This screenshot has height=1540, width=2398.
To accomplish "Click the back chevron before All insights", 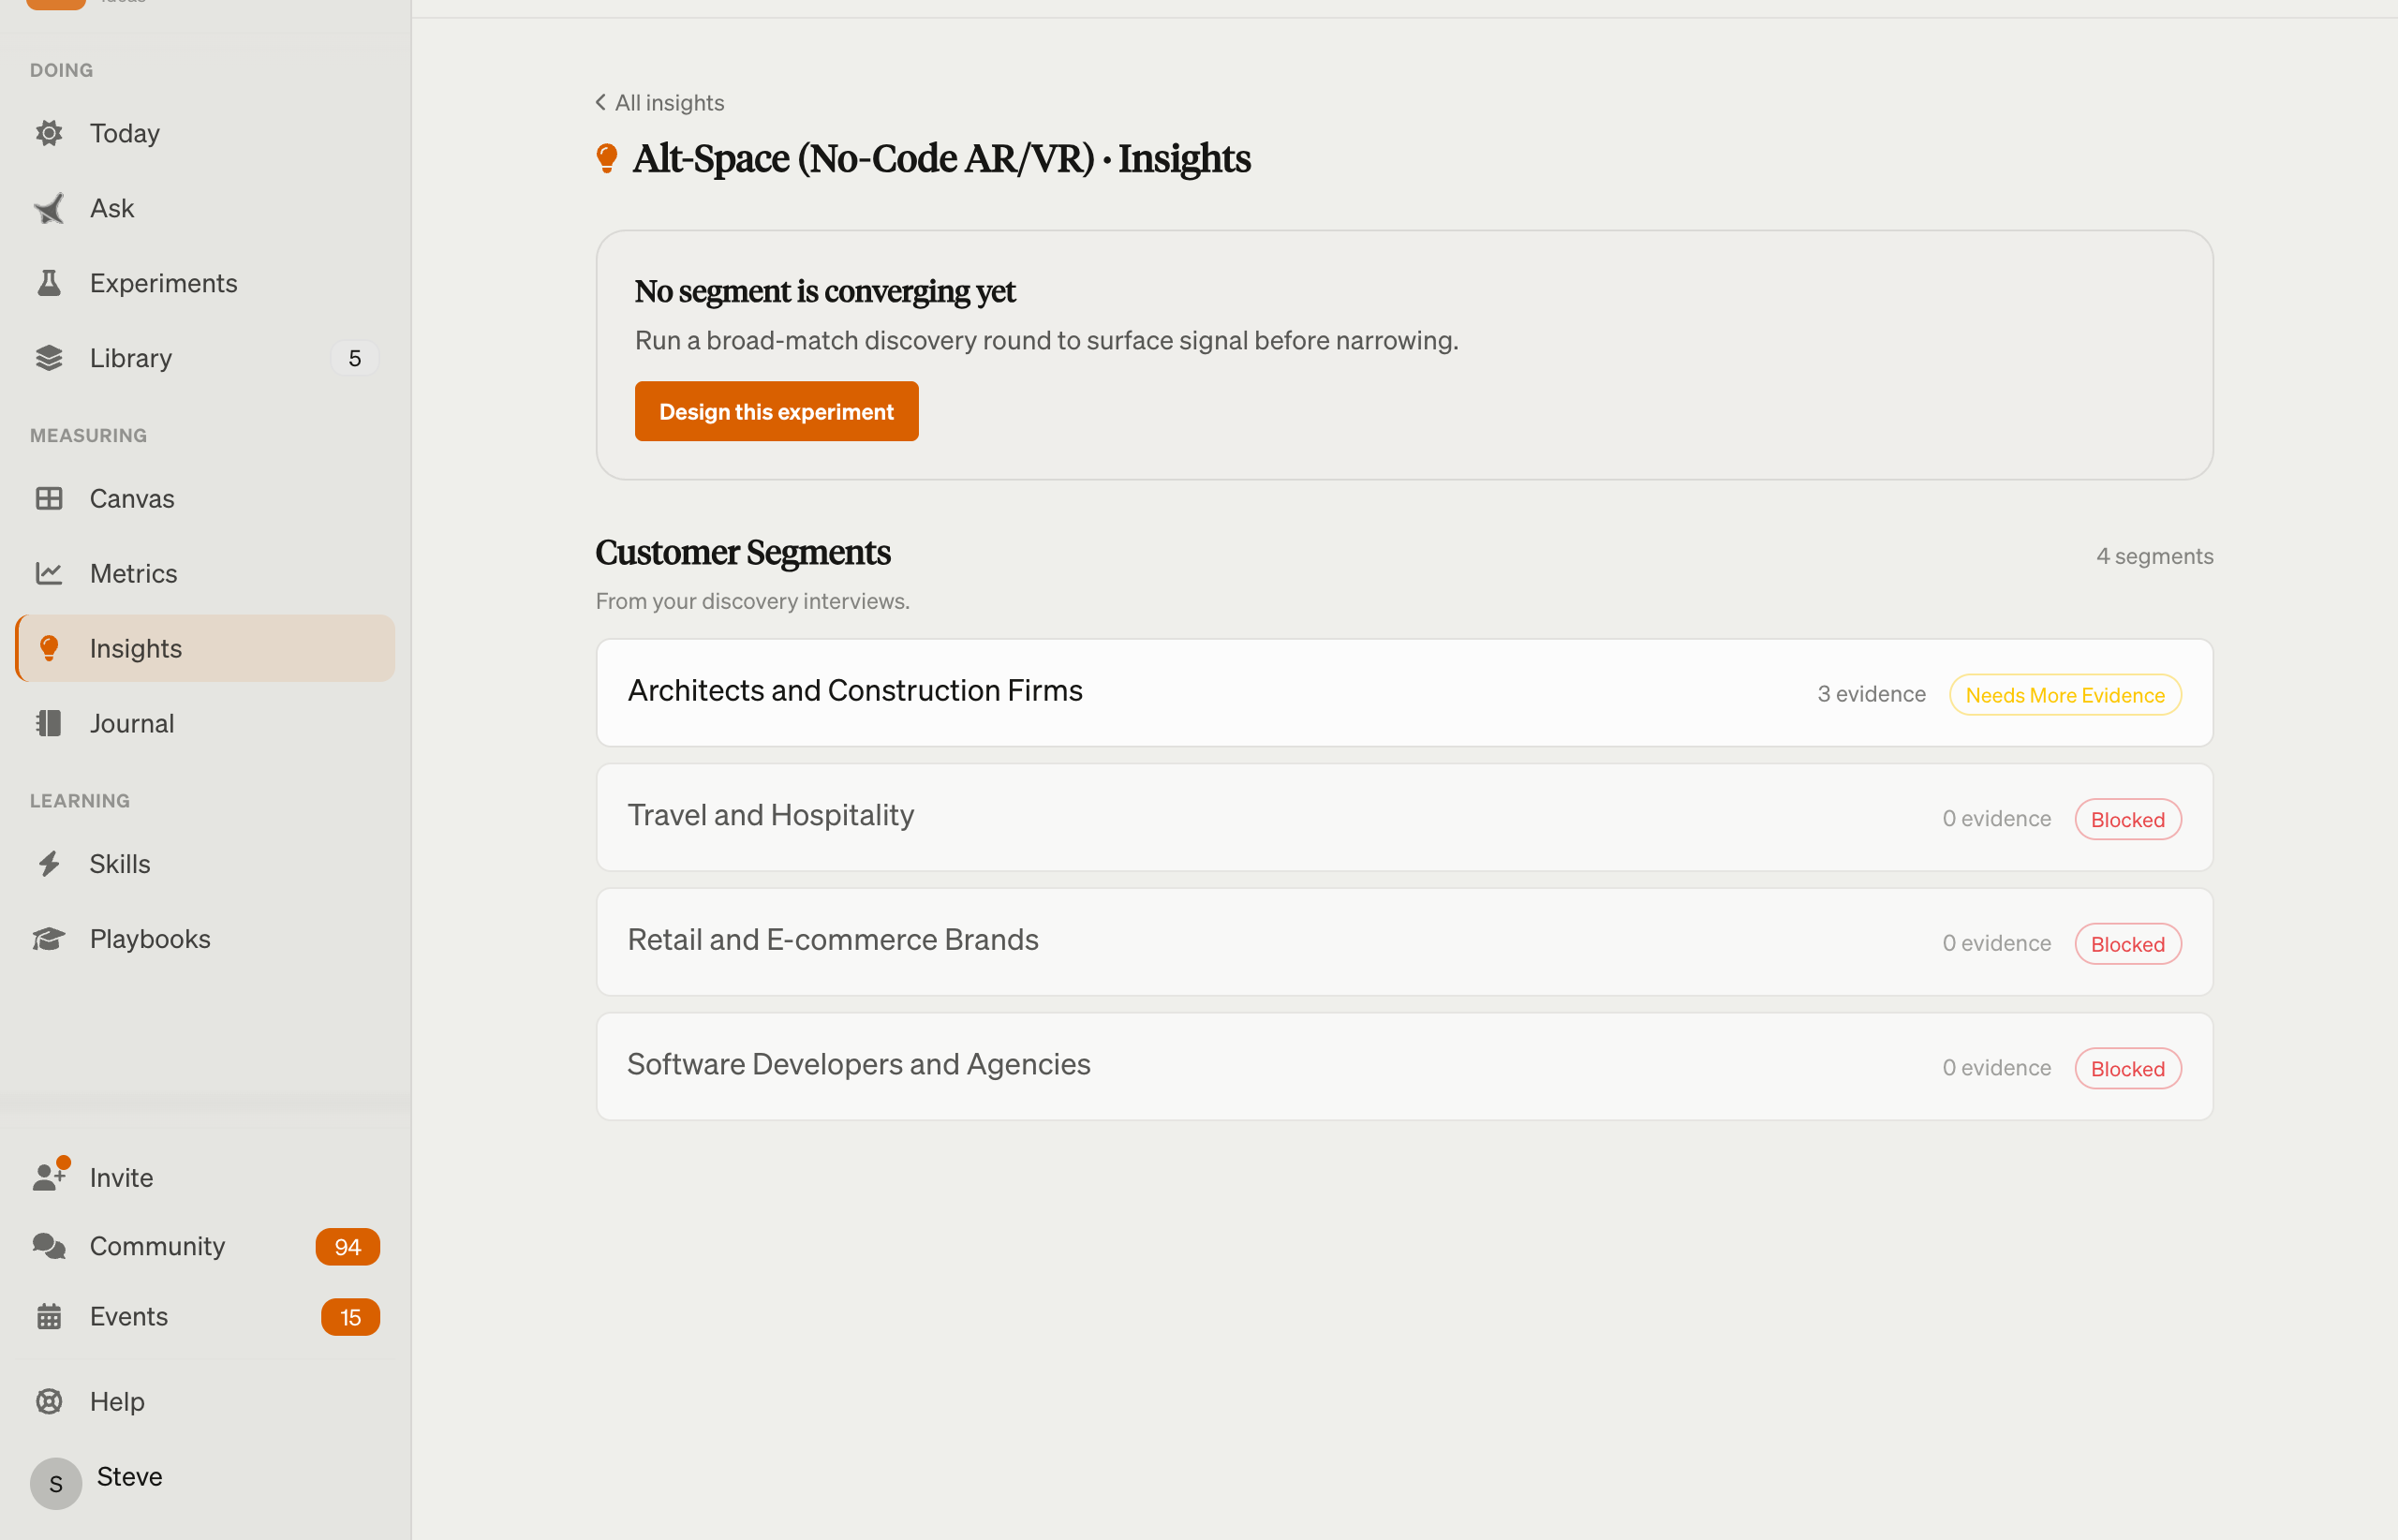I will point(601,102).
